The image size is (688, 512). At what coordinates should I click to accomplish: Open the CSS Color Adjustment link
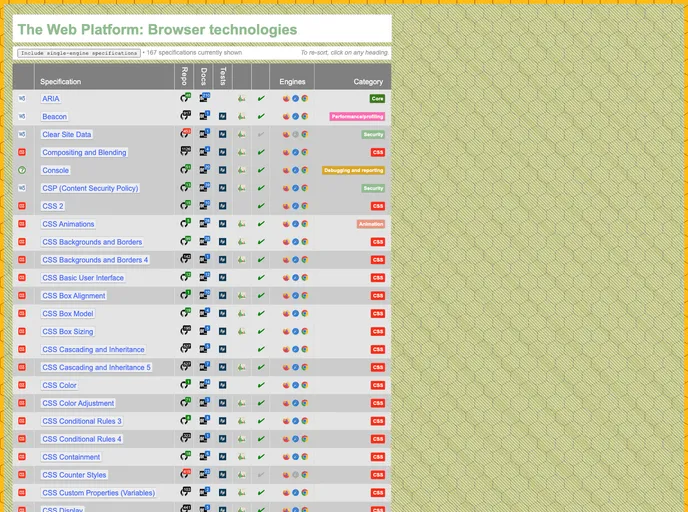(x=78, y=403)
